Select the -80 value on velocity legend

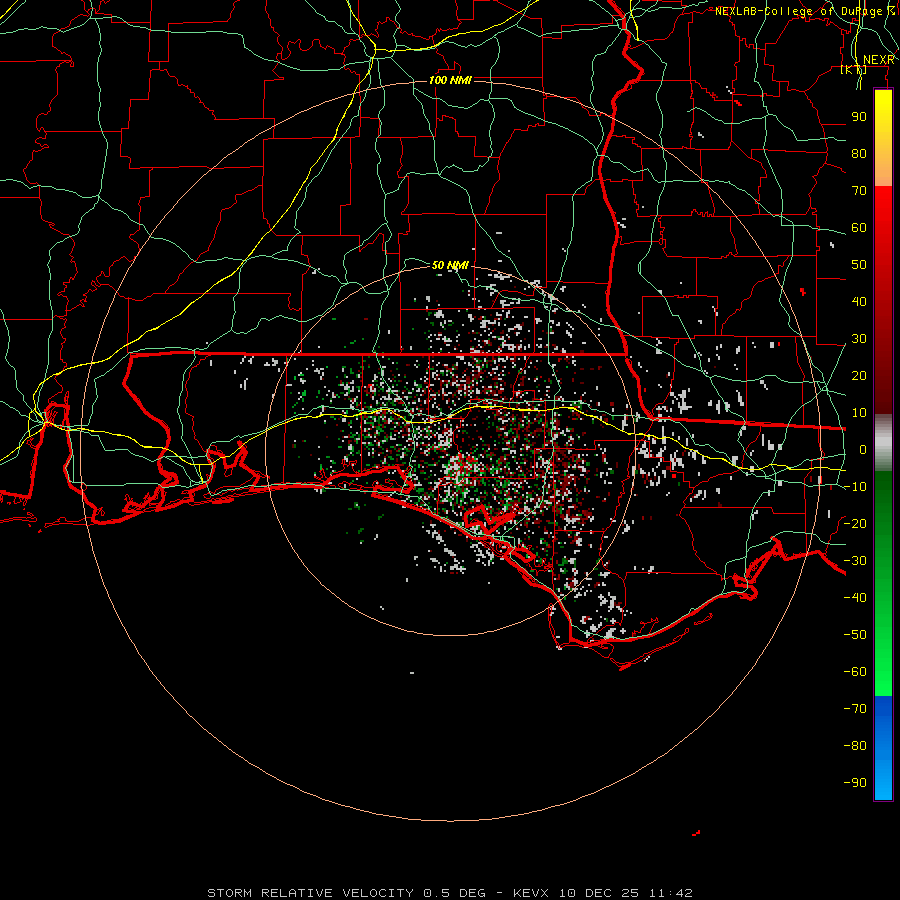[855, 746]
